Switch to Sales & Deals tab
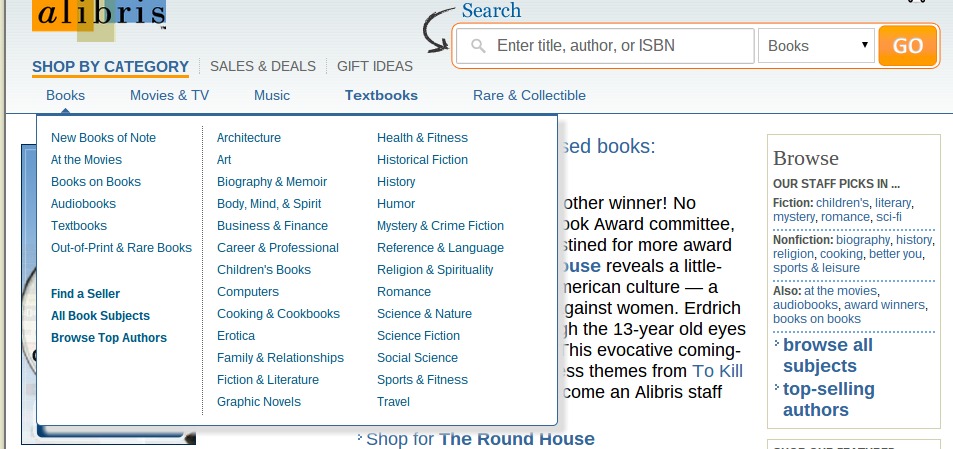This screenshot has width=953, height=449. click(262, 67)
